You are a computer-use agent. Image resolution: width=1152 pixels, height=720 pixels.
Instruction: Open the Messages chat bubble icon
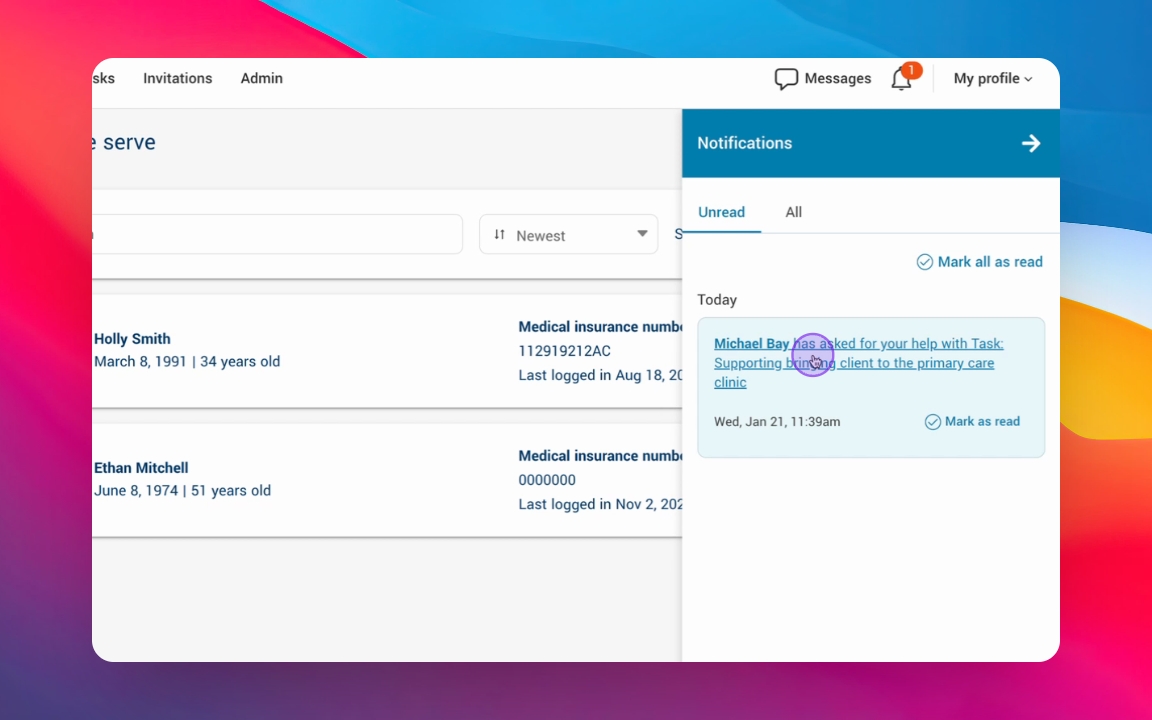point(785,79)
